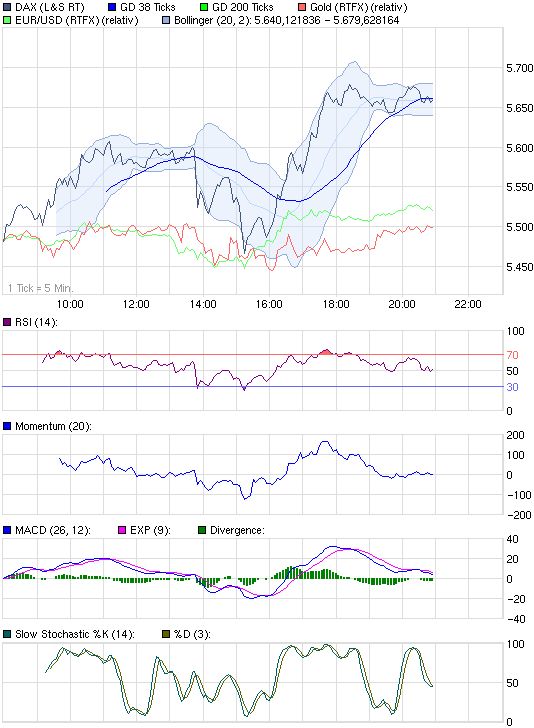The height and width of the screenshot is (728, 534).
Task: Click the RSI (14): indicator title
Action: coord(36,322)
